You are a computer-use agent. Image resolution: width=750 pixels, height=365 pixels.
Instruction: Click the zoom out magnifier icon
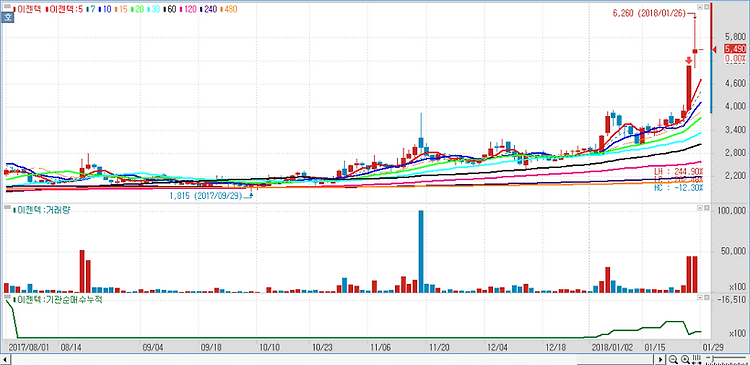[673, 359]
